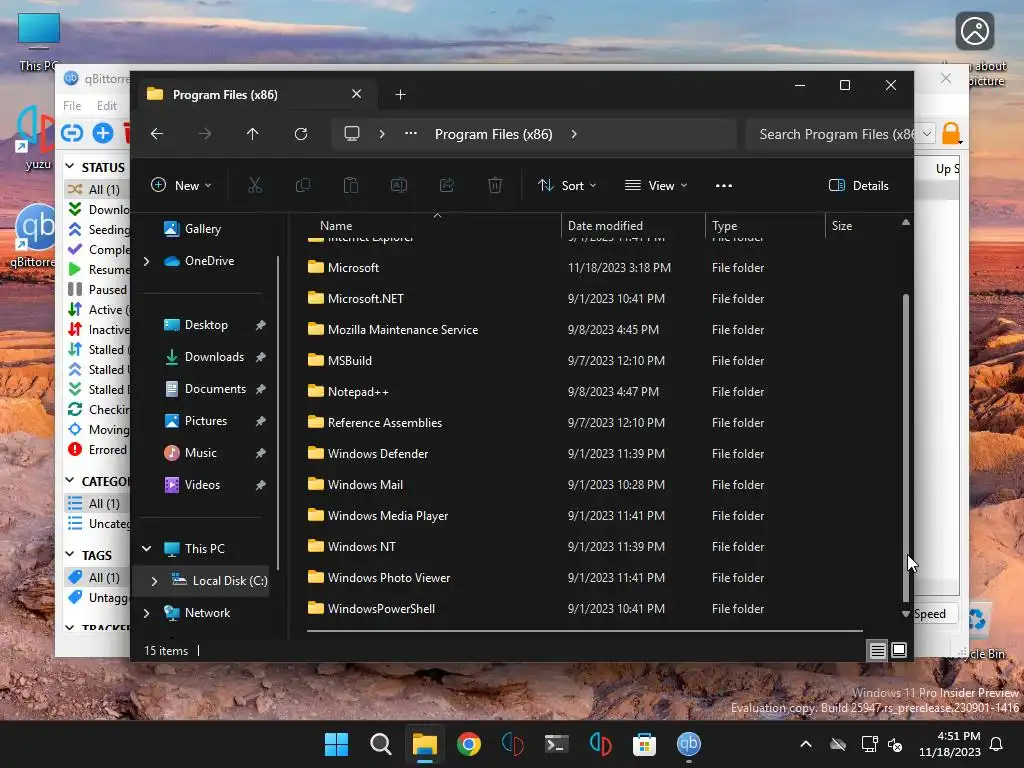1024x768 pixels.
Task: Click the ellipsis in the address breadcrumb
Action: (411, 133)
